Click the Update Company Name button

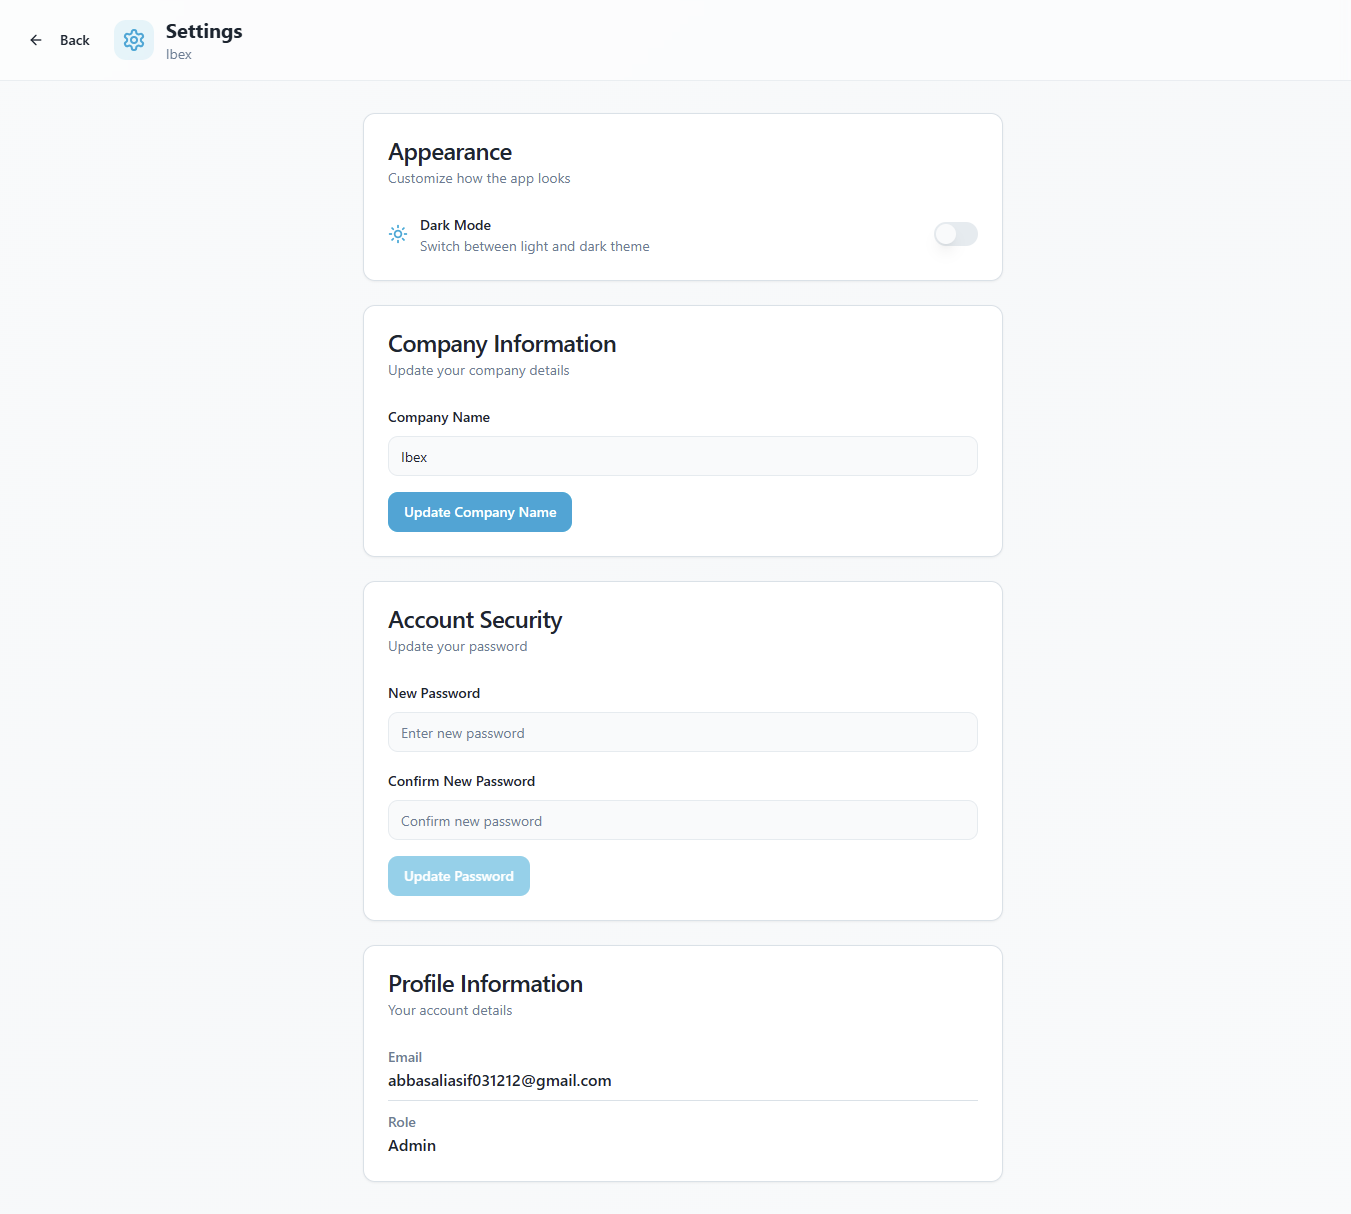(479, 511)
